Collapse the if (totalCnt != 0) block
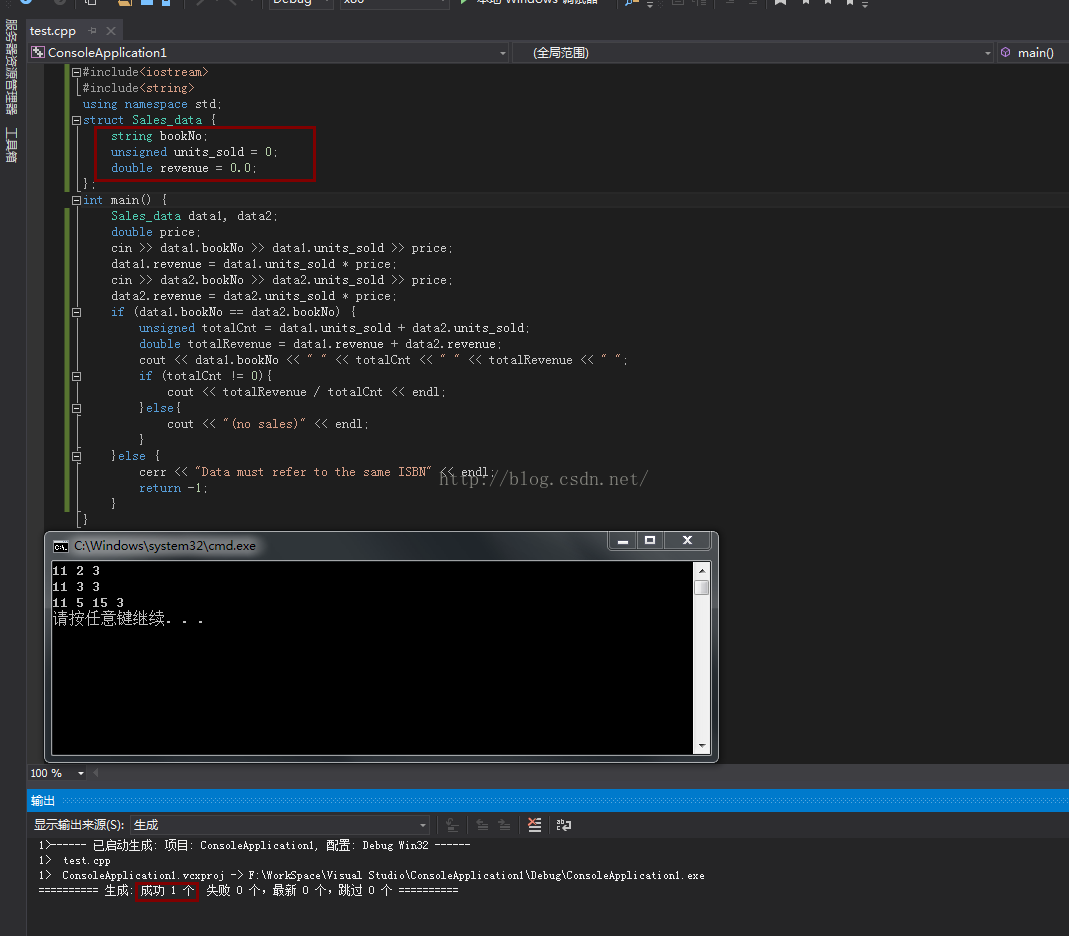The height and width of the screenshot is (936, 1069). 76,376
